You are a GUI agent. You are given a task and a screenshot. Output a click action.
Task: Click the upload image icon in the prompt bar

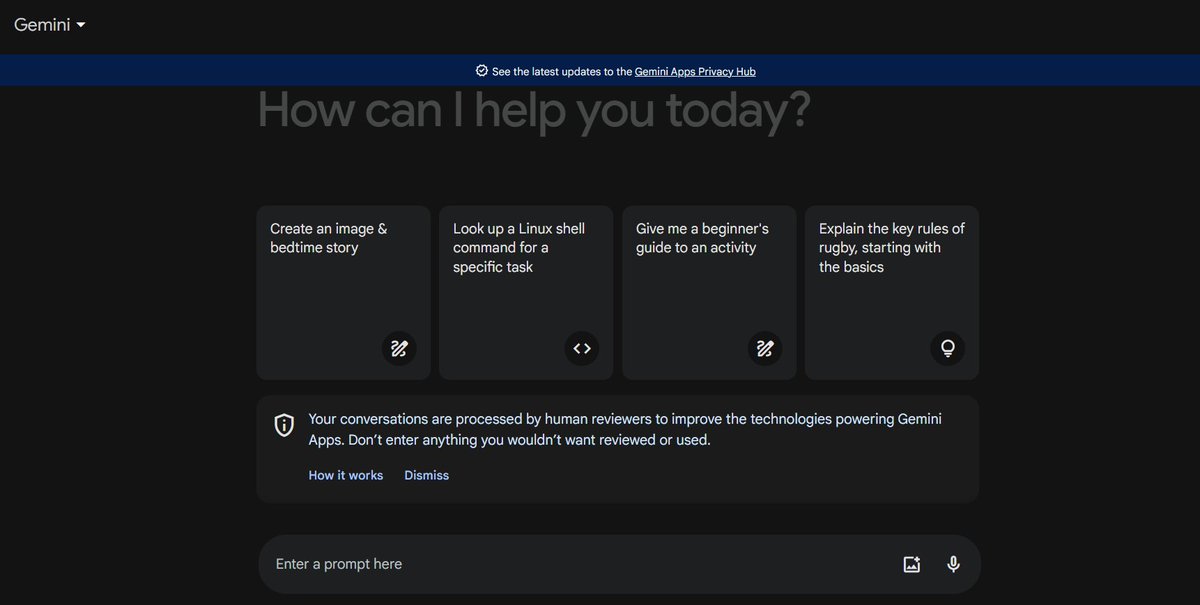pyautogui.click(x=911, y=564)
